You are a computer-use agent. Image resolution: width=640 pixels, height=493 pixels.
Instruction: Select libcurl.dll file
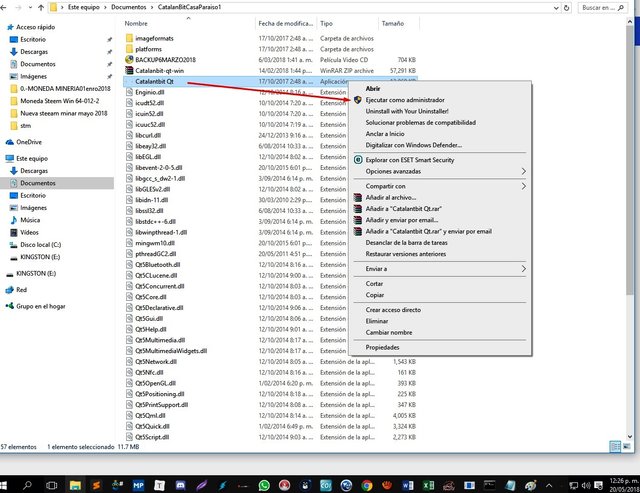(x=148, y=135)
